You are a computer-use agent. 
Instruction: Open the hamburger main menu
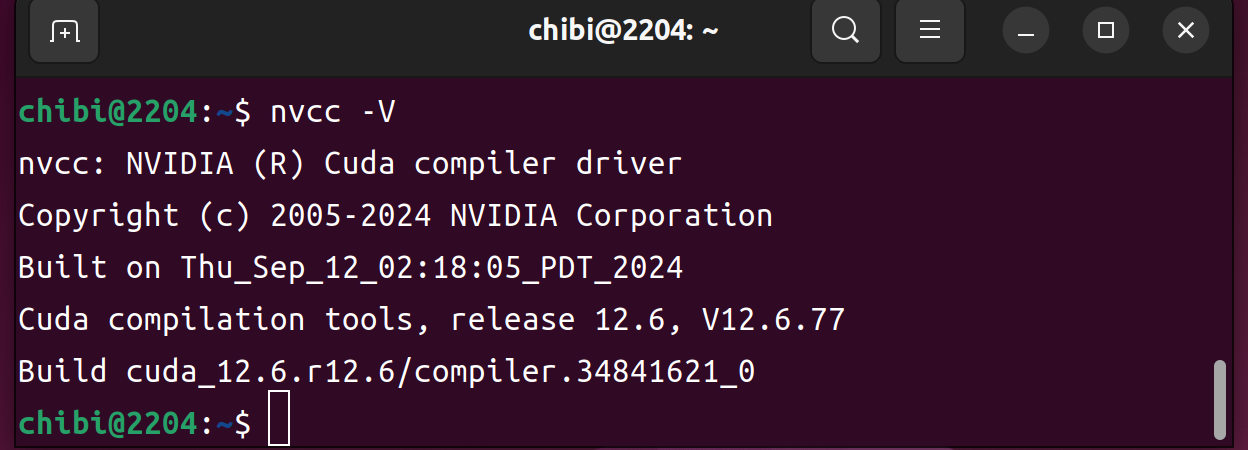[929, 31]
